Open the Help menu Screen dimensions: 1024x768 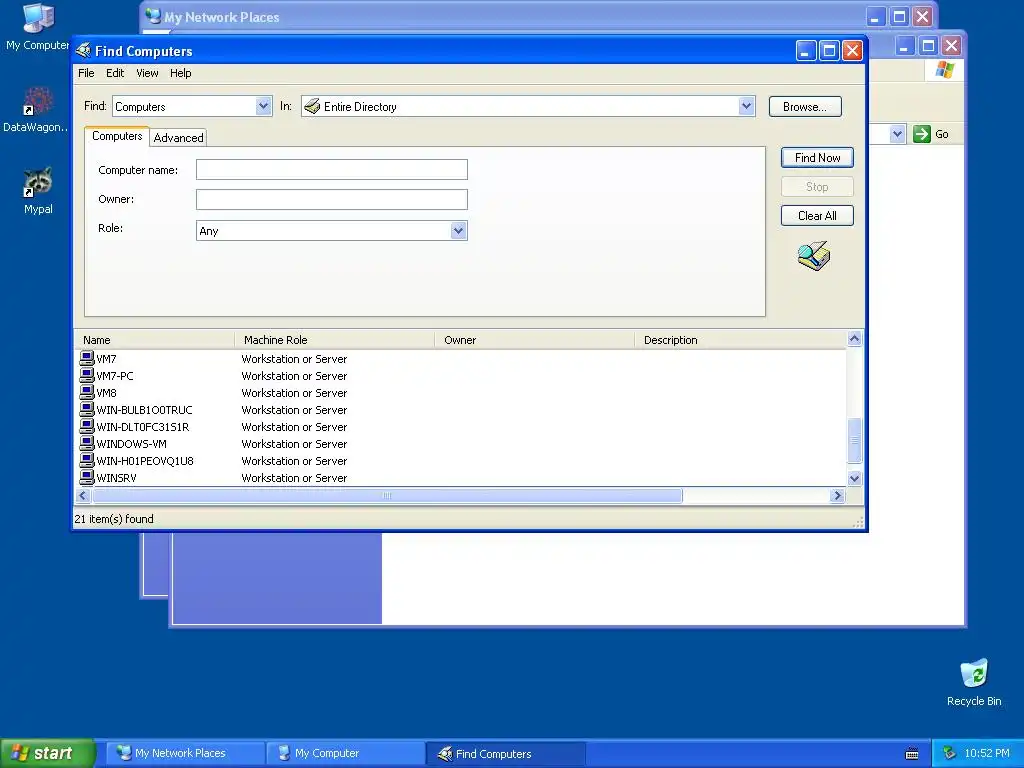click(x=180, y=73)
